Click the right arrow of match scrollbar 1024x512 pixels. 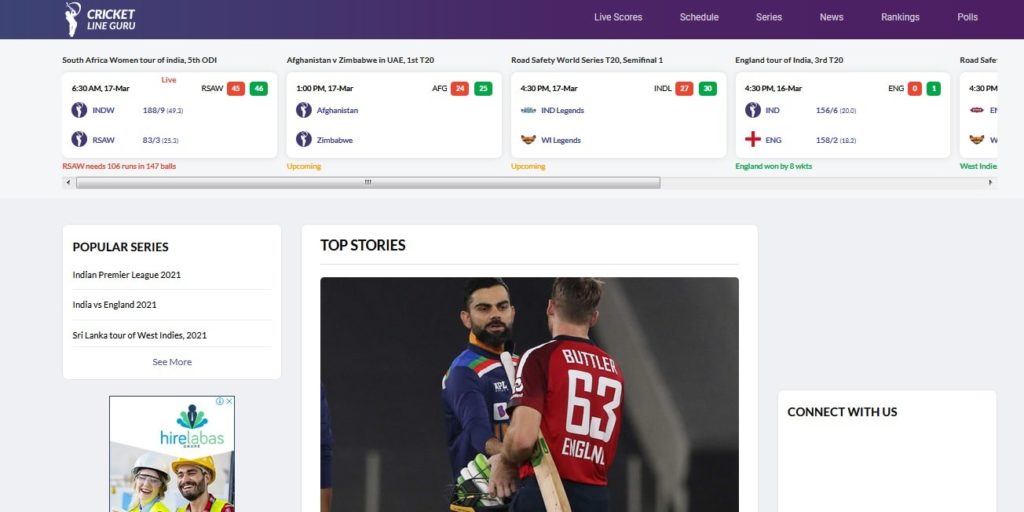pos(990,182)
